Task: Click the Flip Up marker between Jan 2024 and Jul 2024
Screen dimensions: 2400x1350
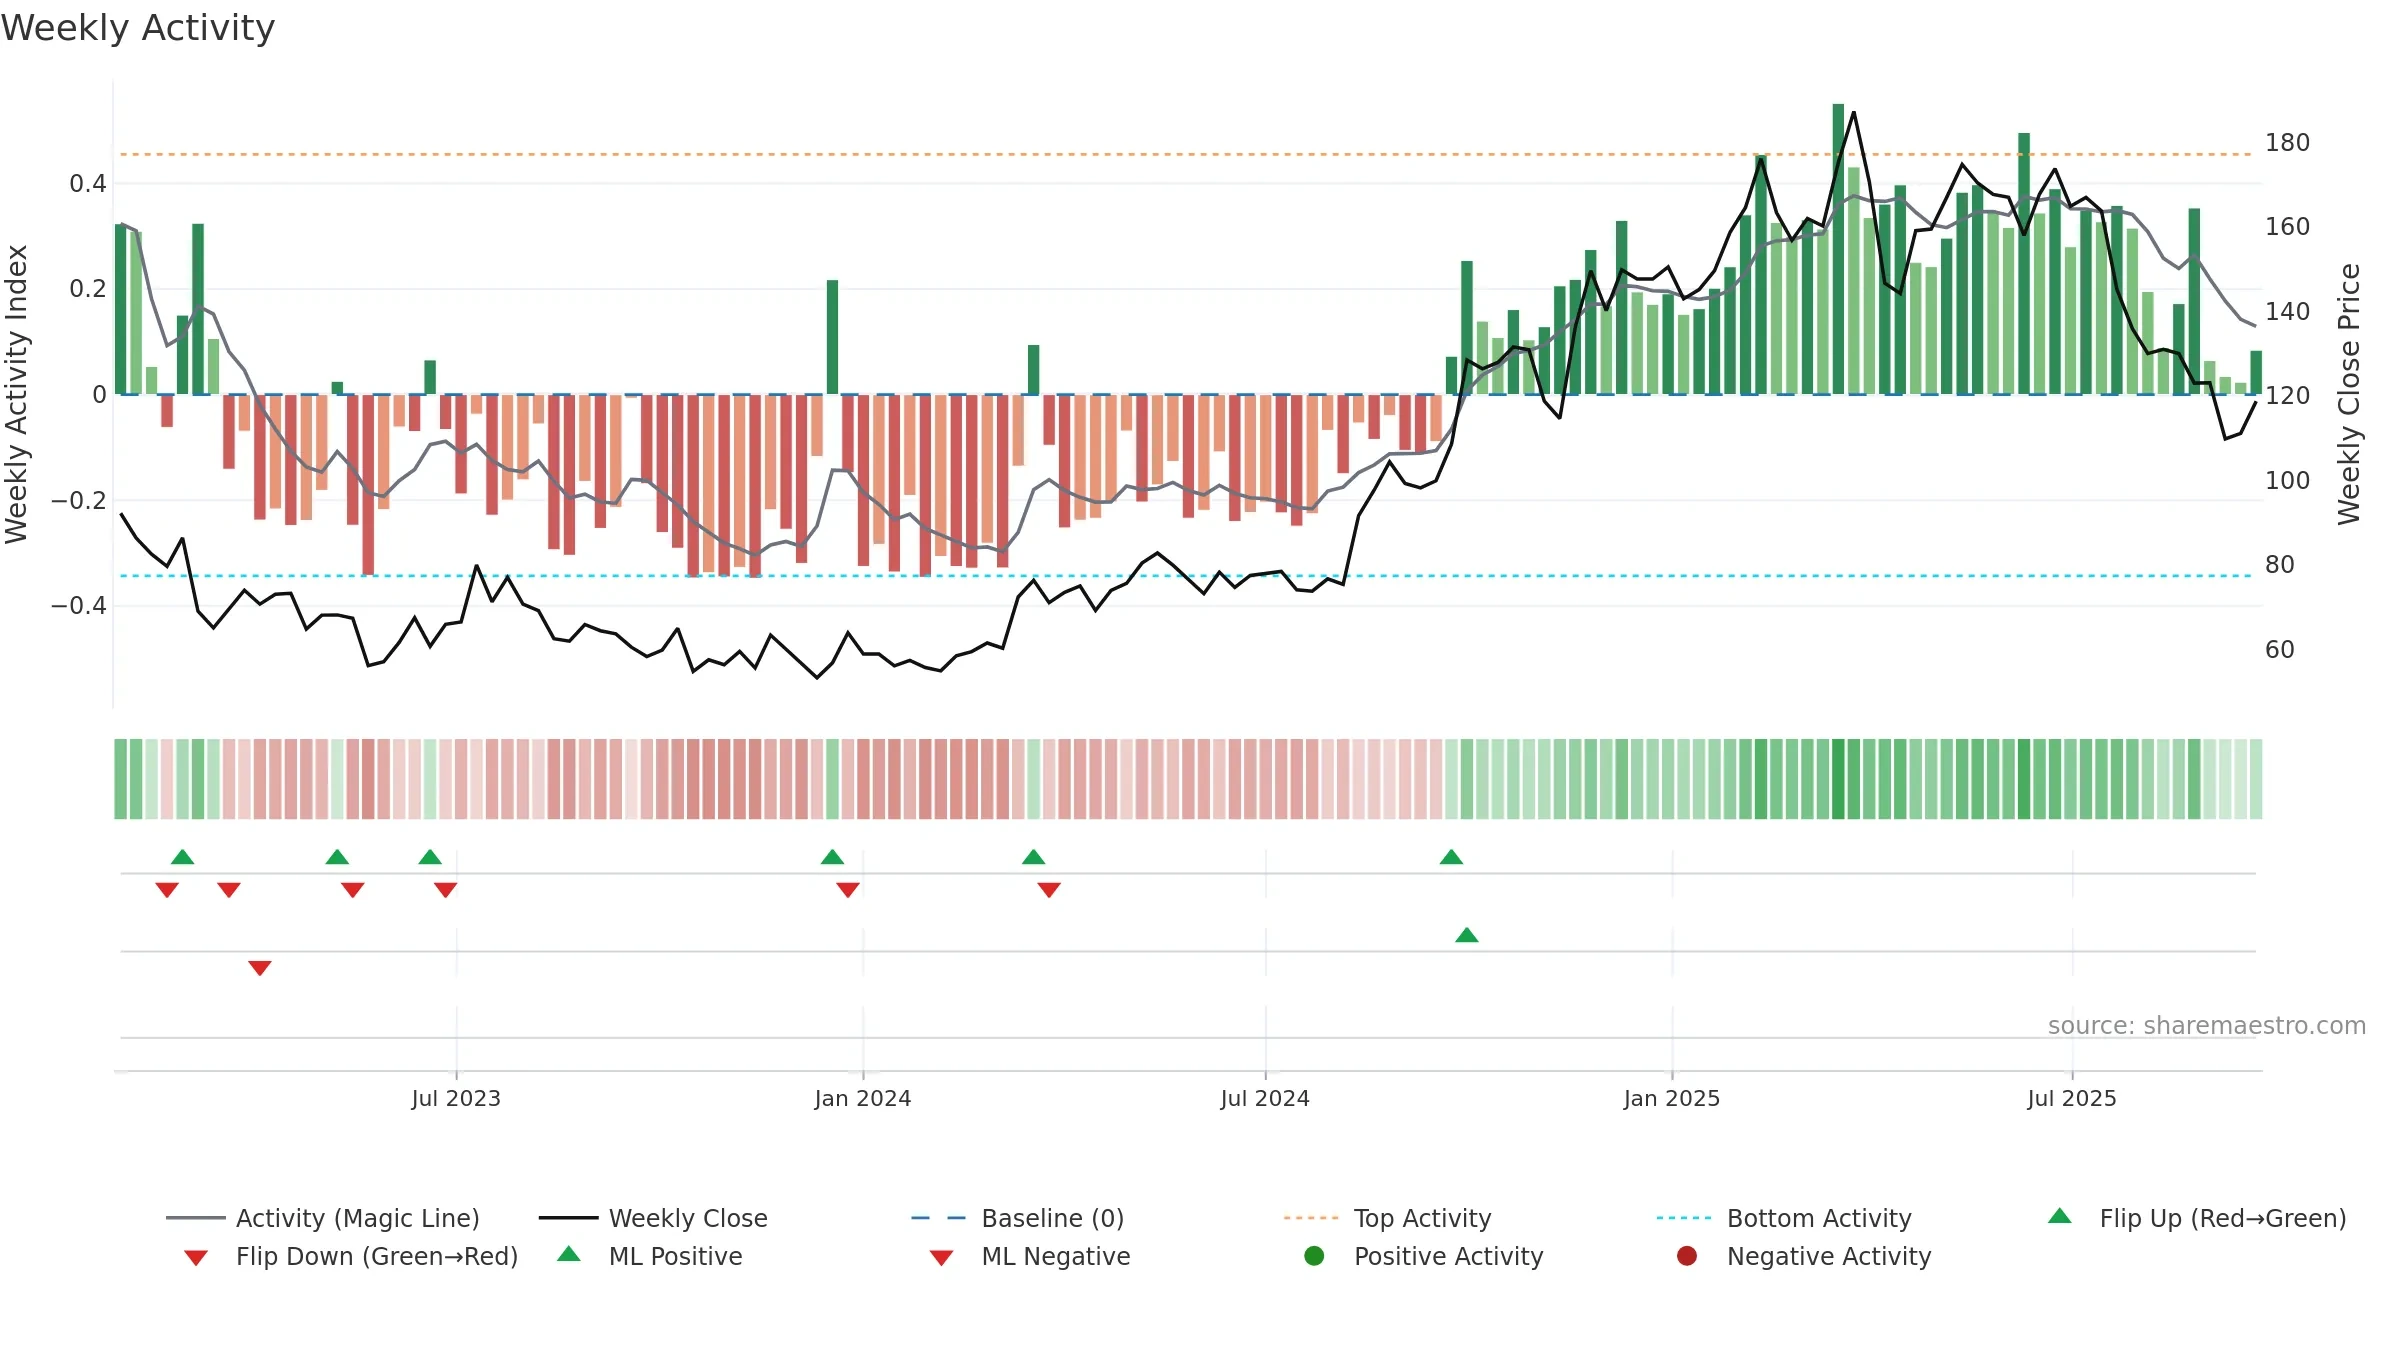Action: [x=1034, y=857]
